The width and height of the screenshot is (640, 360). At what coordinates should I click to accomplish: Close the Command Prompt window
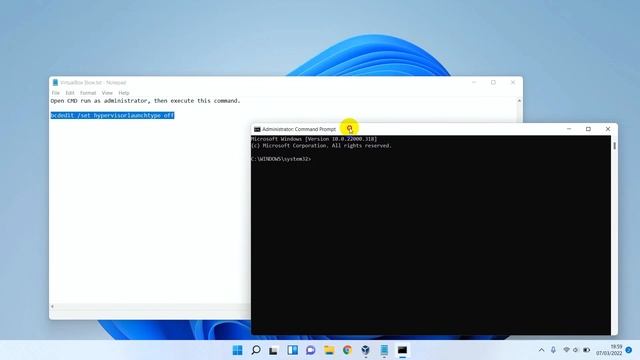[x=608, y=129]
